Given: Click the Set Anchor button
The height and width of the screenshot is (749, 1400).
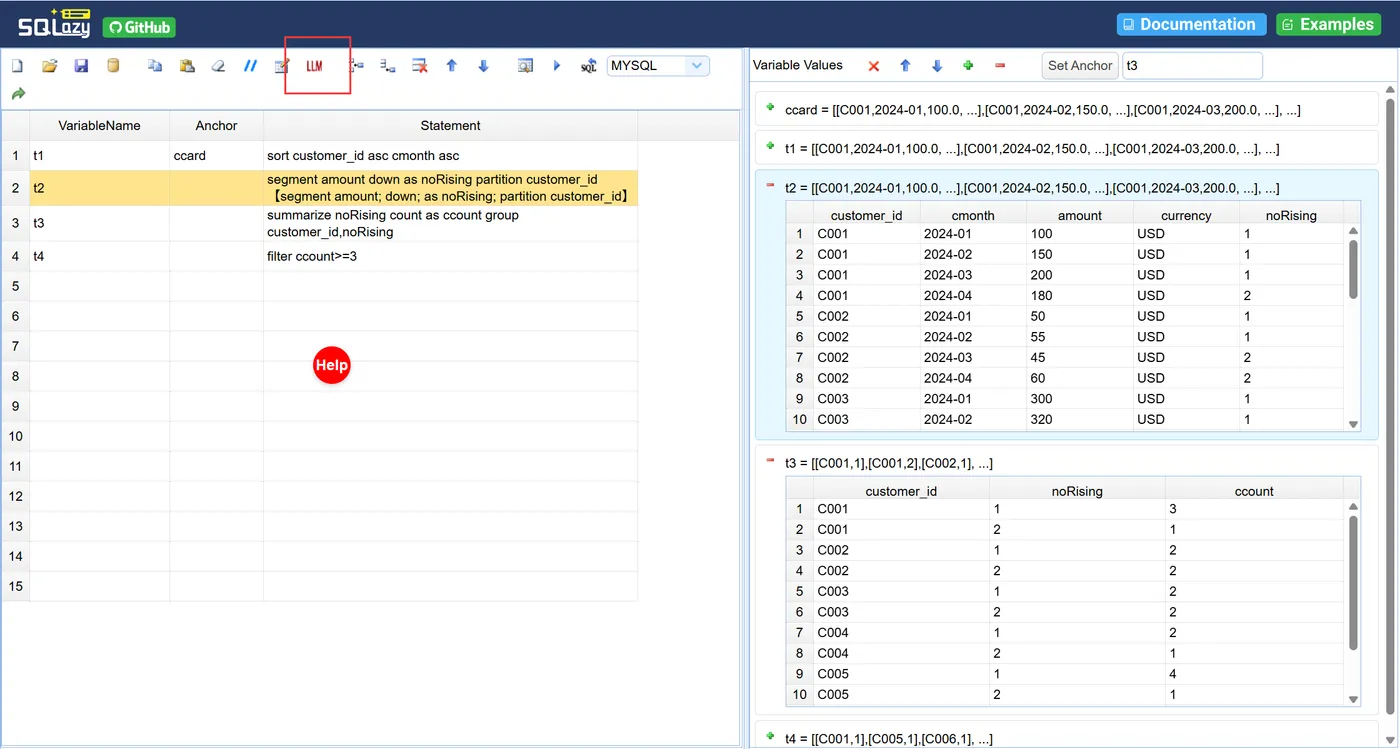Looking at the screenshot, I should click(x=1079, y=66).
